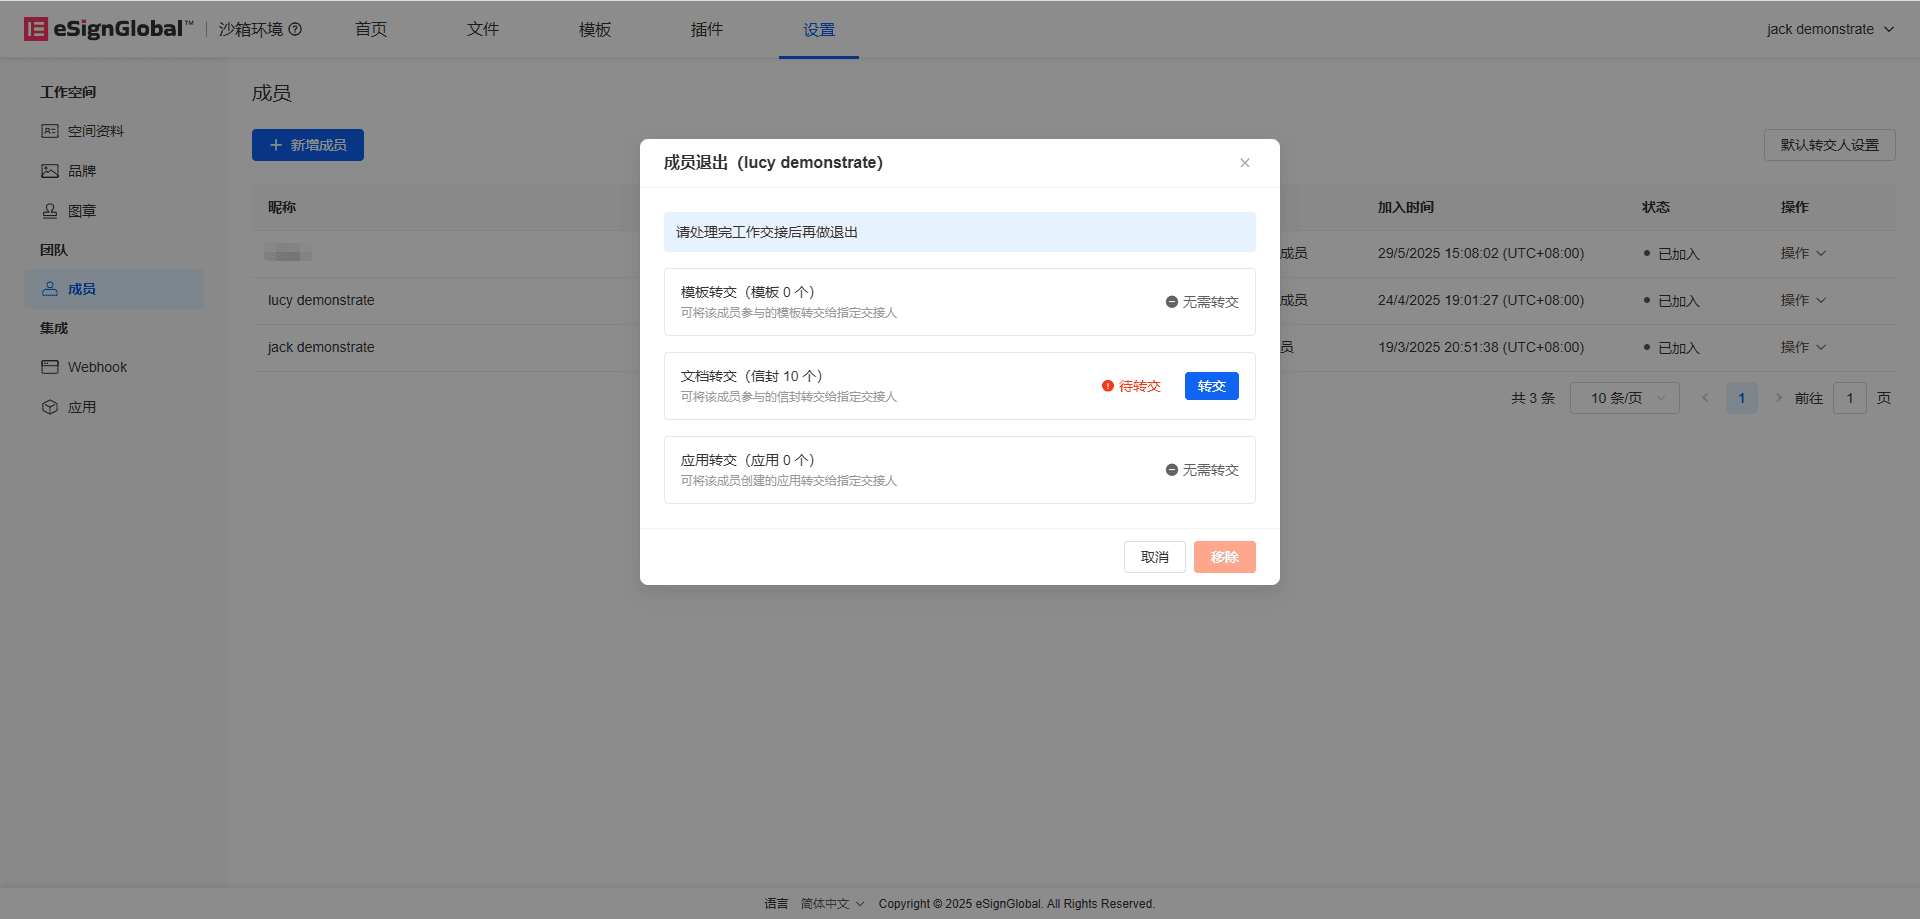Open the 简体中文 language dropdown

point(832,904)
